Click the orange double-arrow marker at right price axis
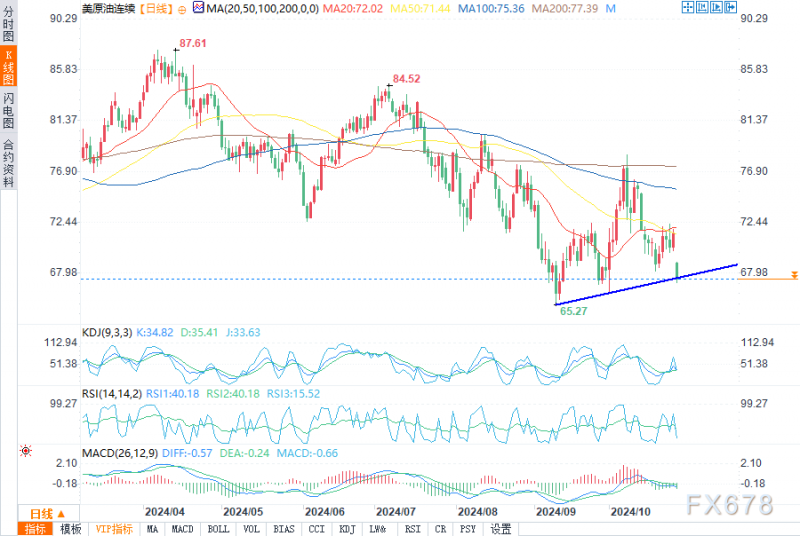 click(x=794, y=275)
